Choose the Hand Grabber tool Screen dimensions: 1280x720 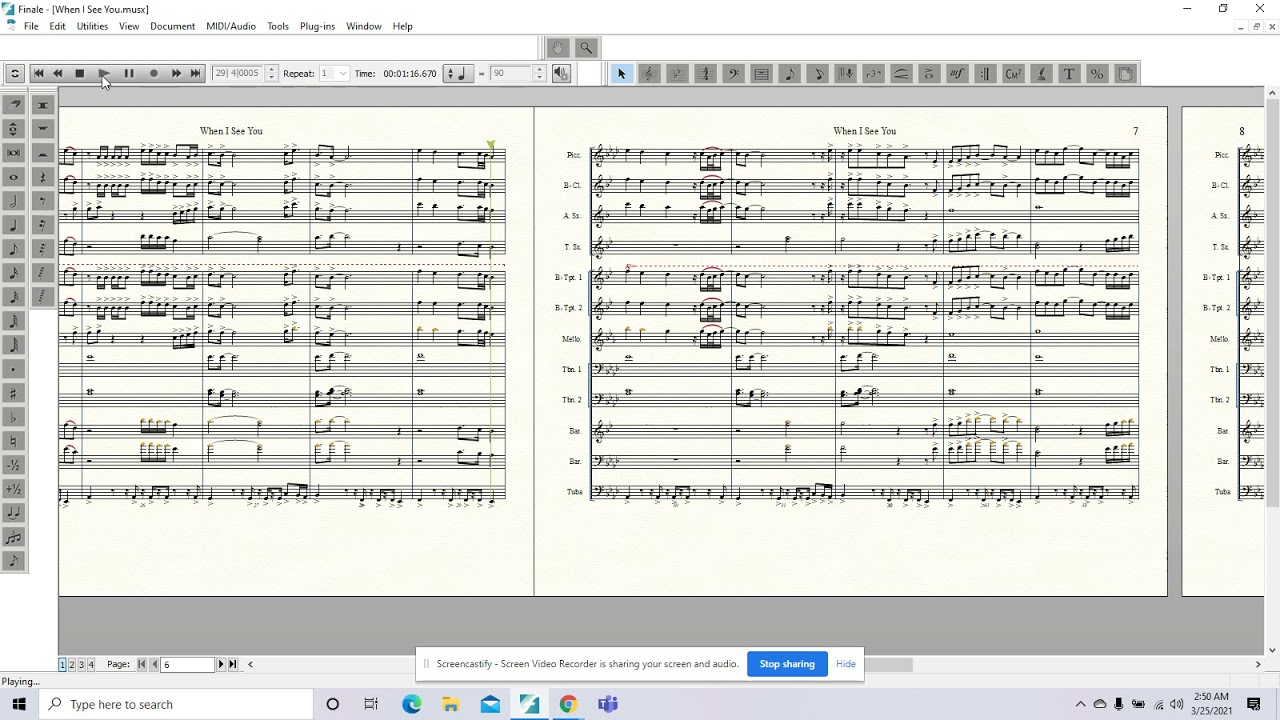558,47
